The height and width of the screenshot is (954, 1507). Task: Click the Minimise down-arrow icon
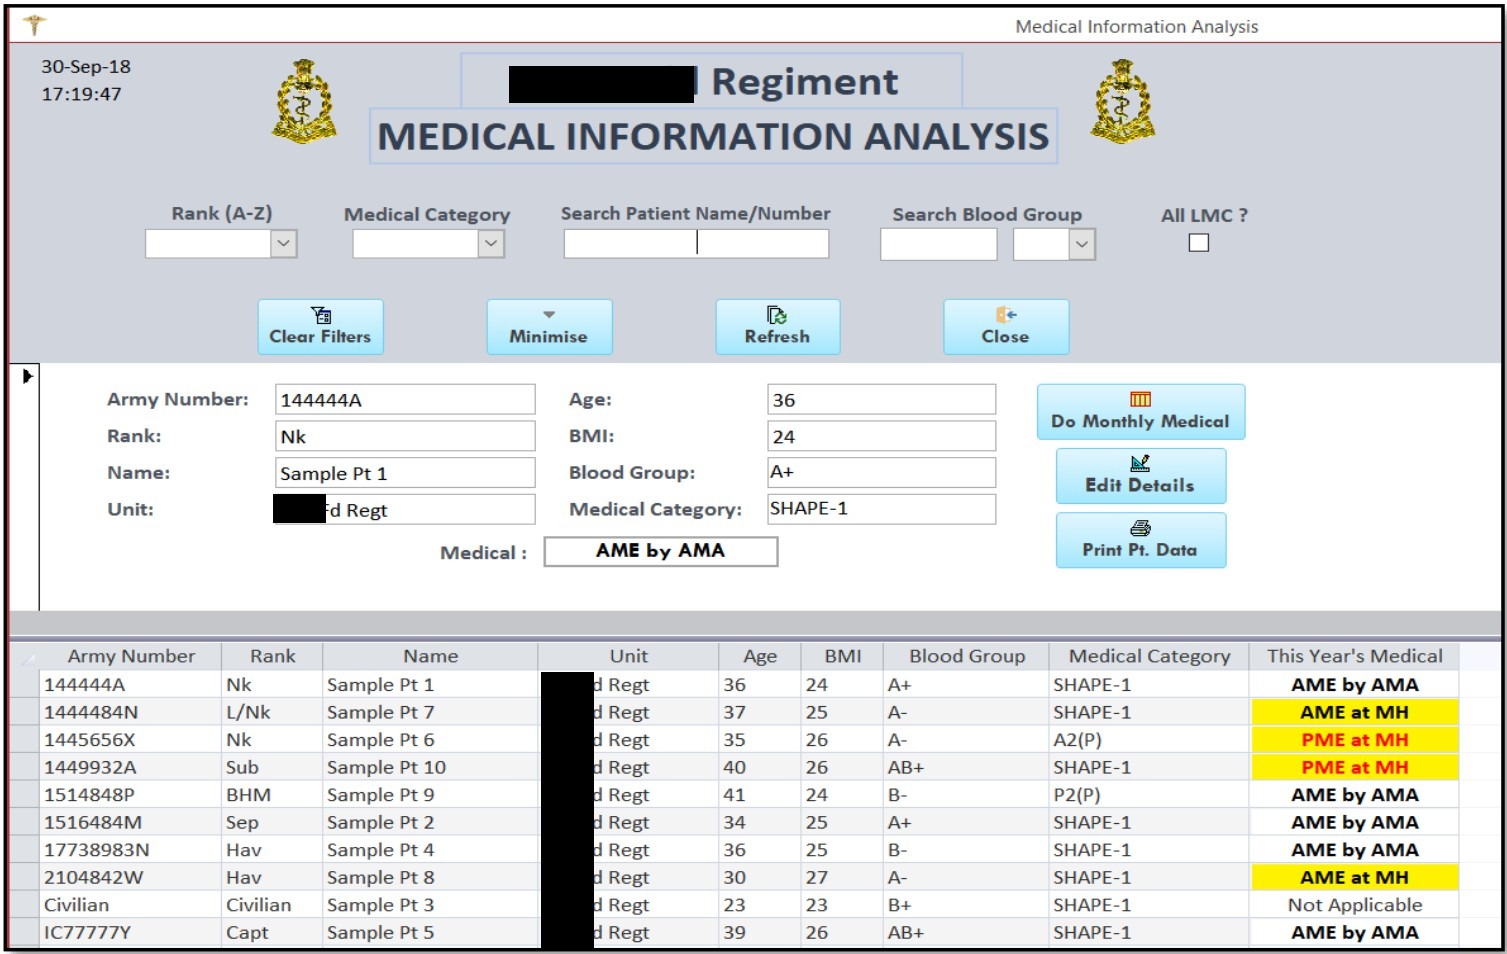[x=548, y=314]
